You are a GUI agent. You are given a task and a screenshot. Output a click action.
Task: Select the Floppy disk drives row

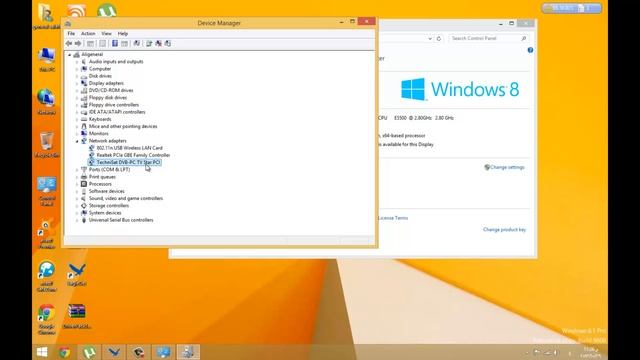pos(108,98)
